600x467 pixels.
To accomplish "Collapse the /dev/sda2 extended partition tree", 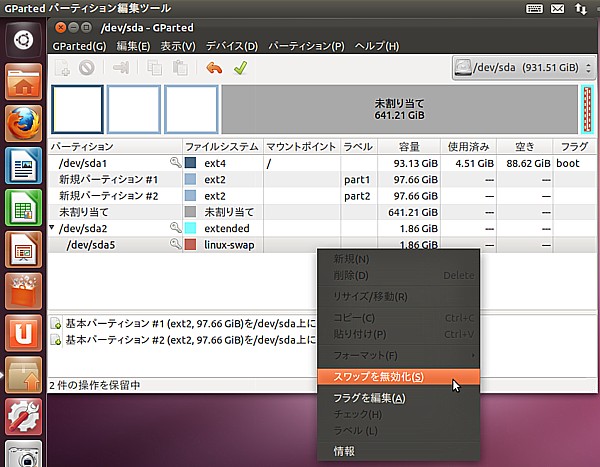I will pyautogui.click(x=52, y=228).
